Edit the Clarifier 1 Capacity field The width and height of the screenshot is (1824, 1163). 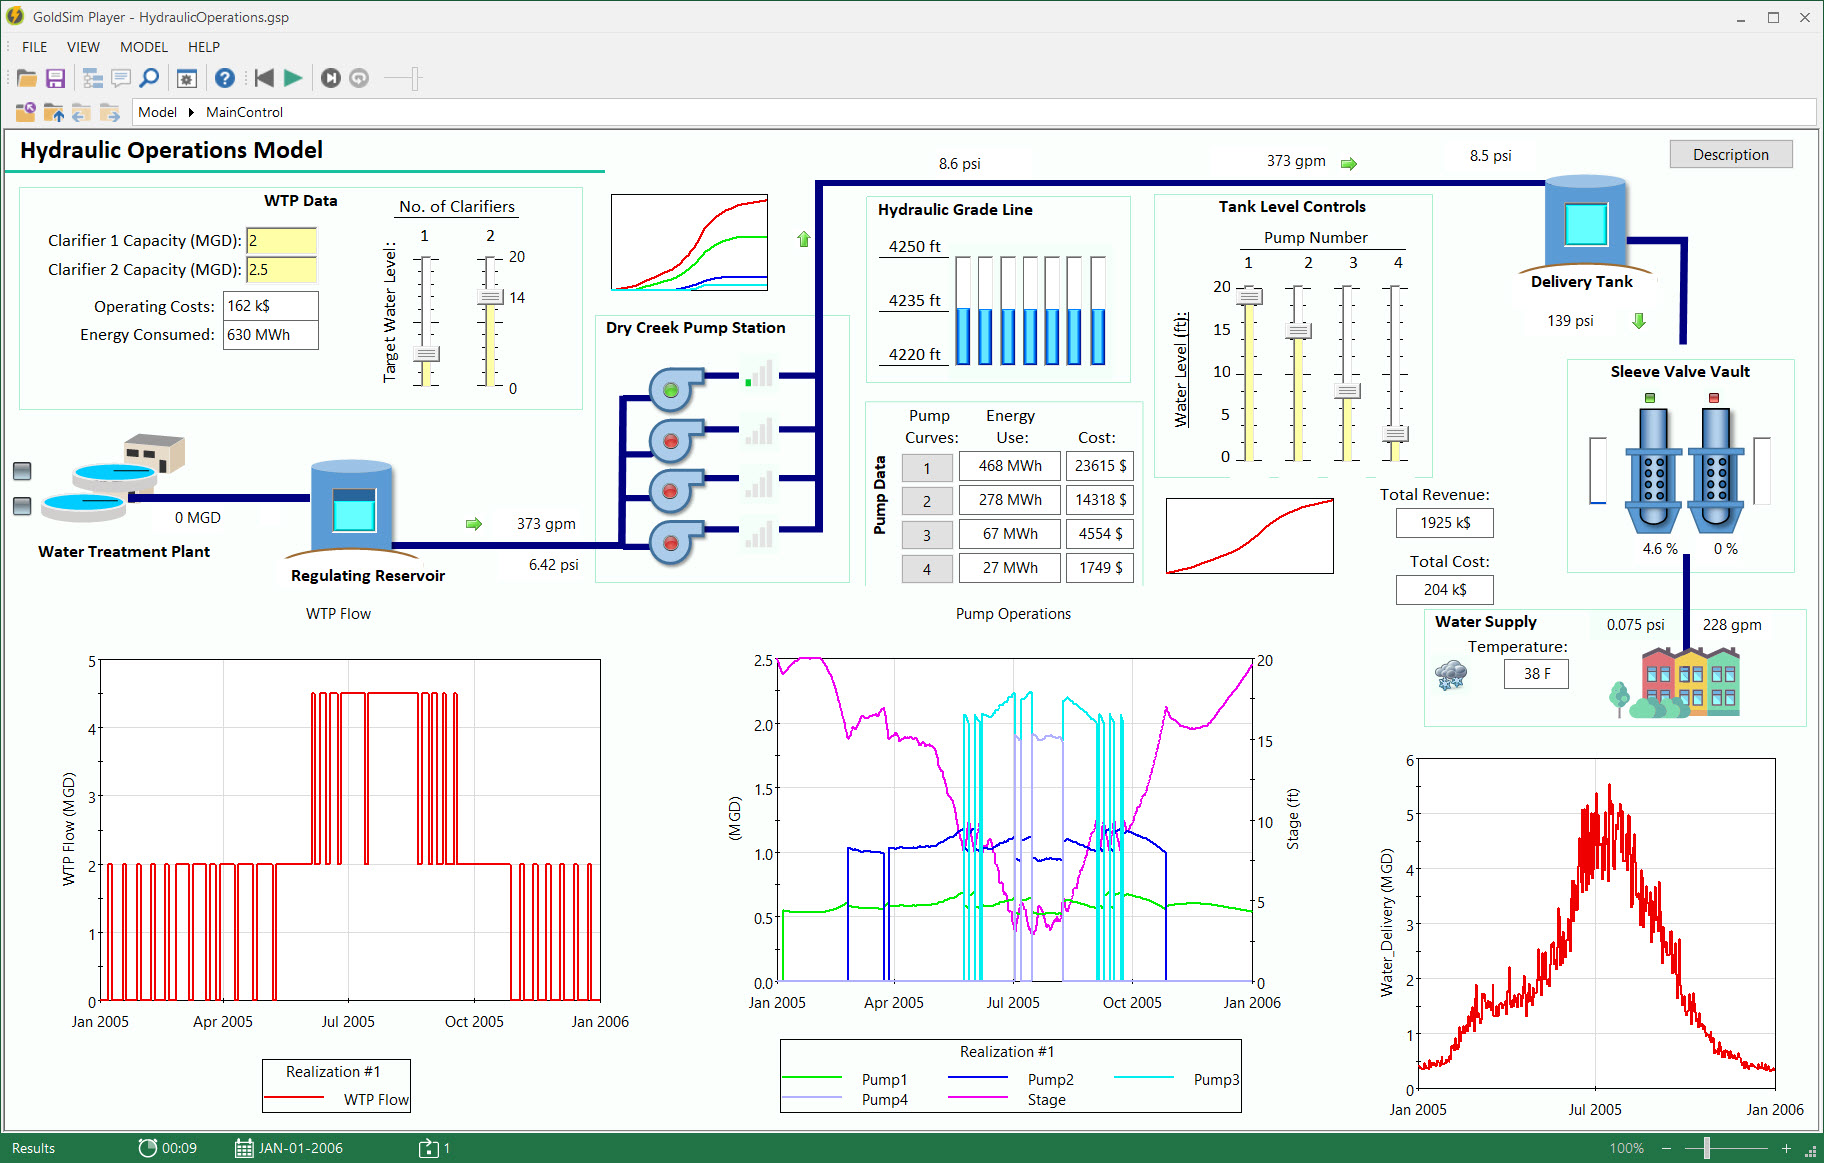(282, 241)
